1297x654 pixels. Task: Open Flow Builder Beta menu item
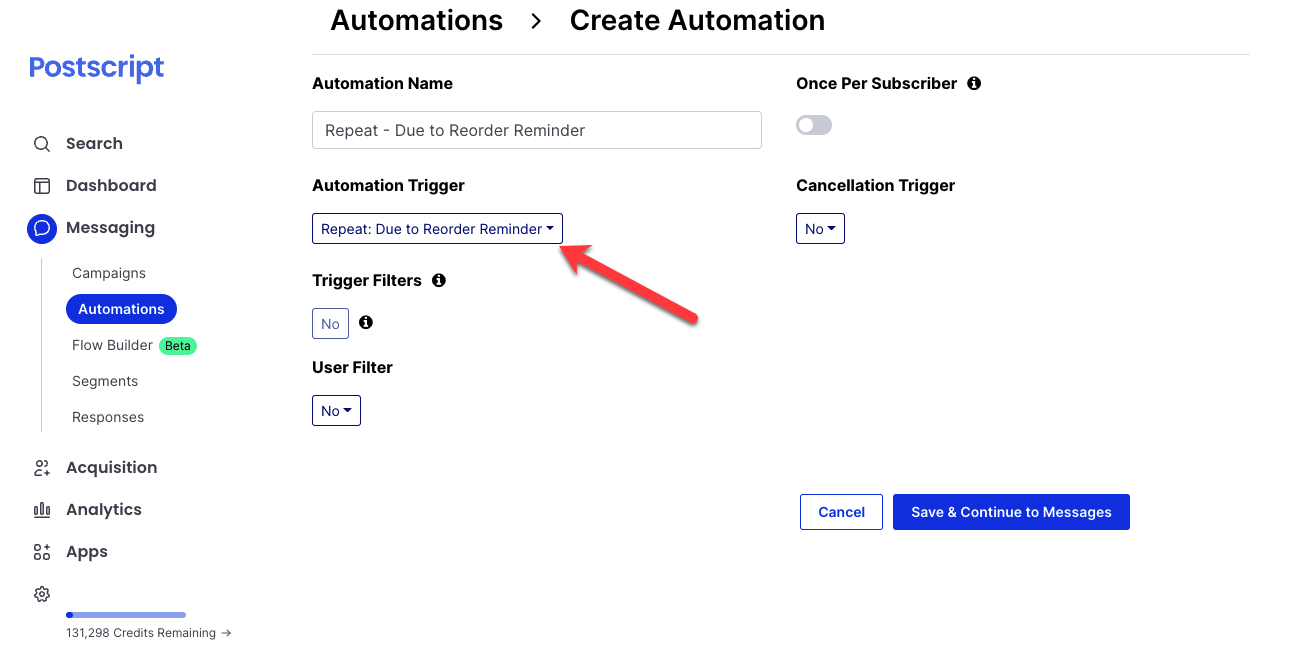134,345
